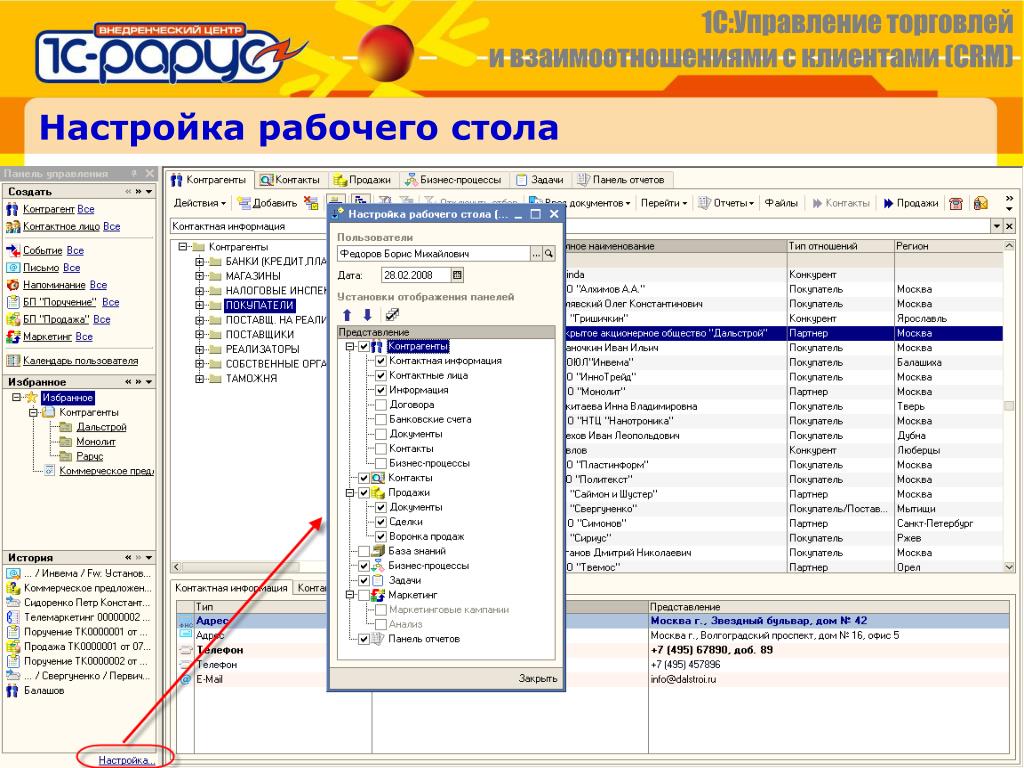Click the Маркетинг icon in the Создать panel

(12, 337)
